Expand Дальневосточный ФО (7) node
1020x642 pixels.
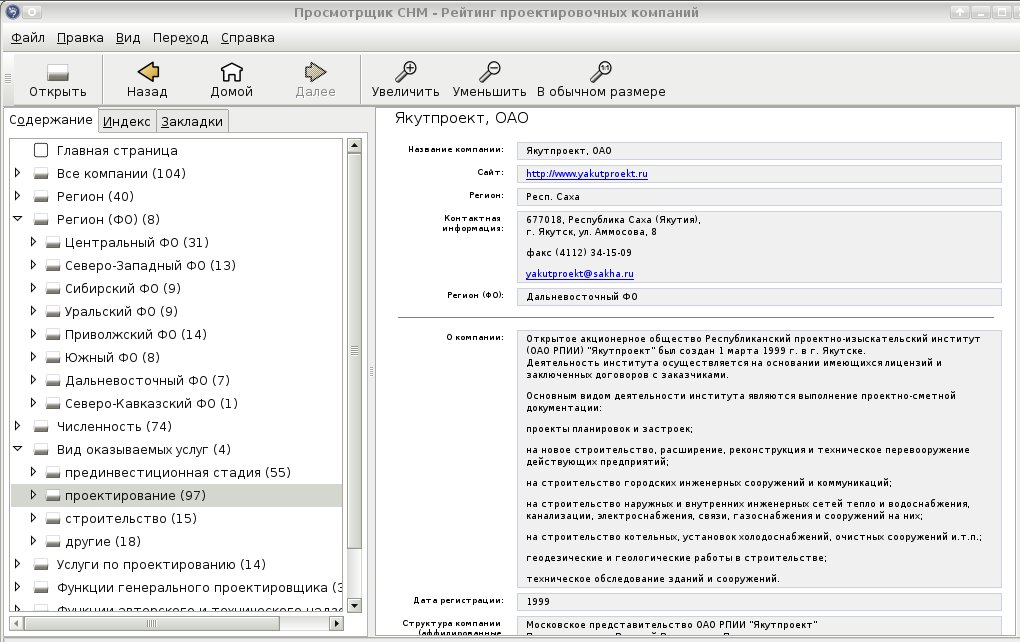coord(33,380)
